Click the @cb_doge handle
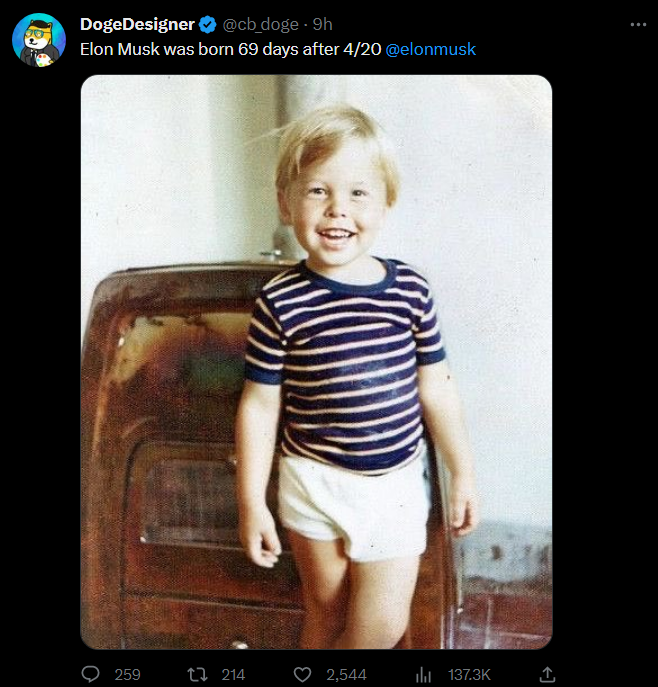 click(258, 24)
